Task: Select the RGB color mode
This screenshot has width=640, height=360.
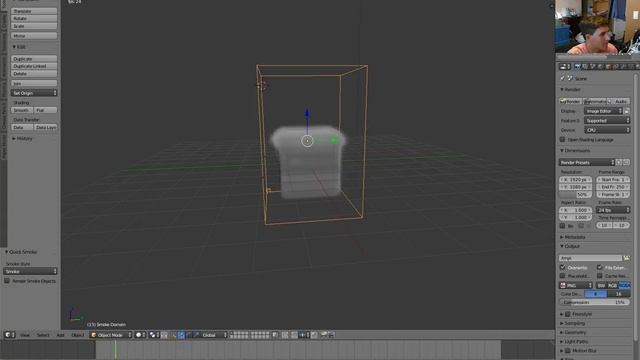Action: [612, 285]
